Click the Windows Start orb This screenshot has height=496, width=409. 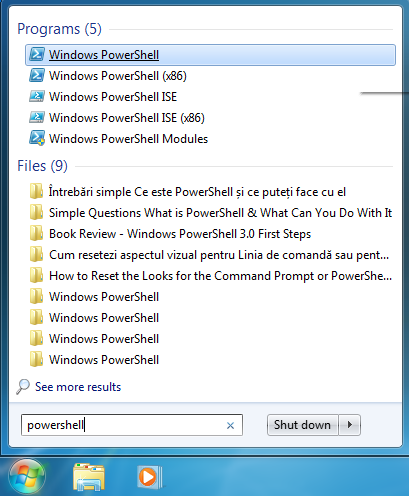pos(27,476)
